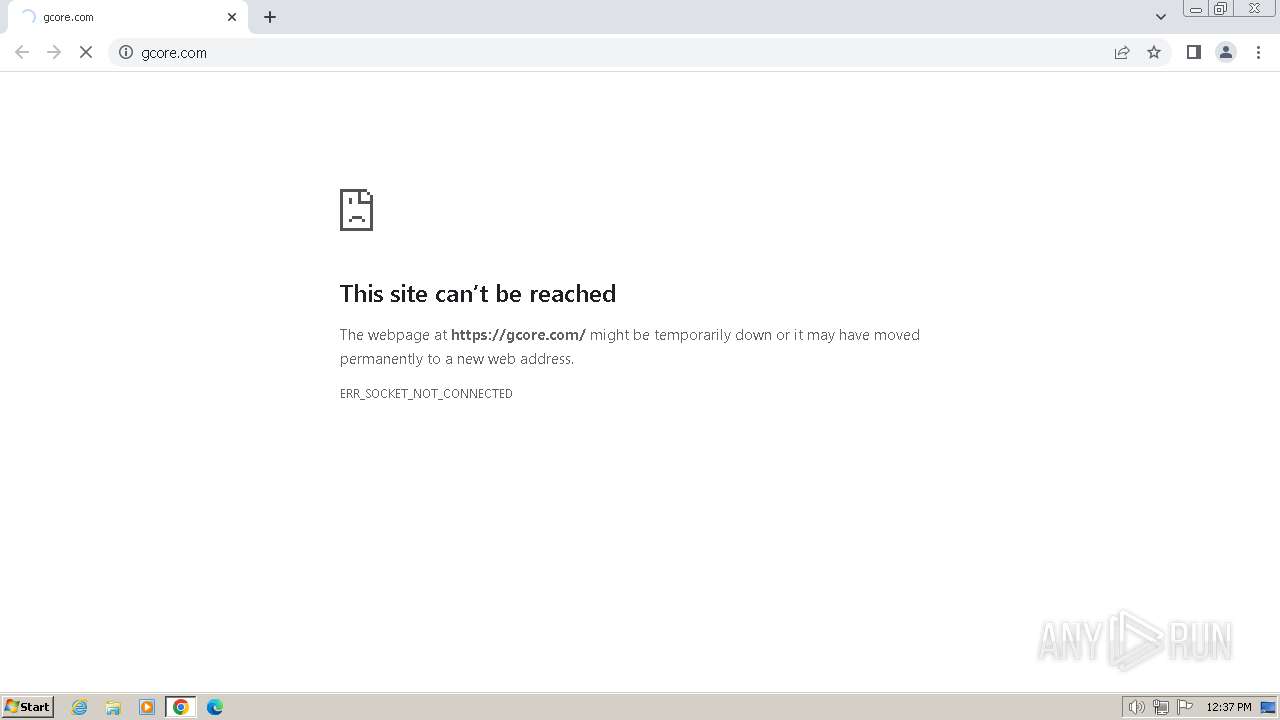The width and height of the screenshot is (1280, 720).
Task: View site information icon in address bar
Action: pos(126,52)
